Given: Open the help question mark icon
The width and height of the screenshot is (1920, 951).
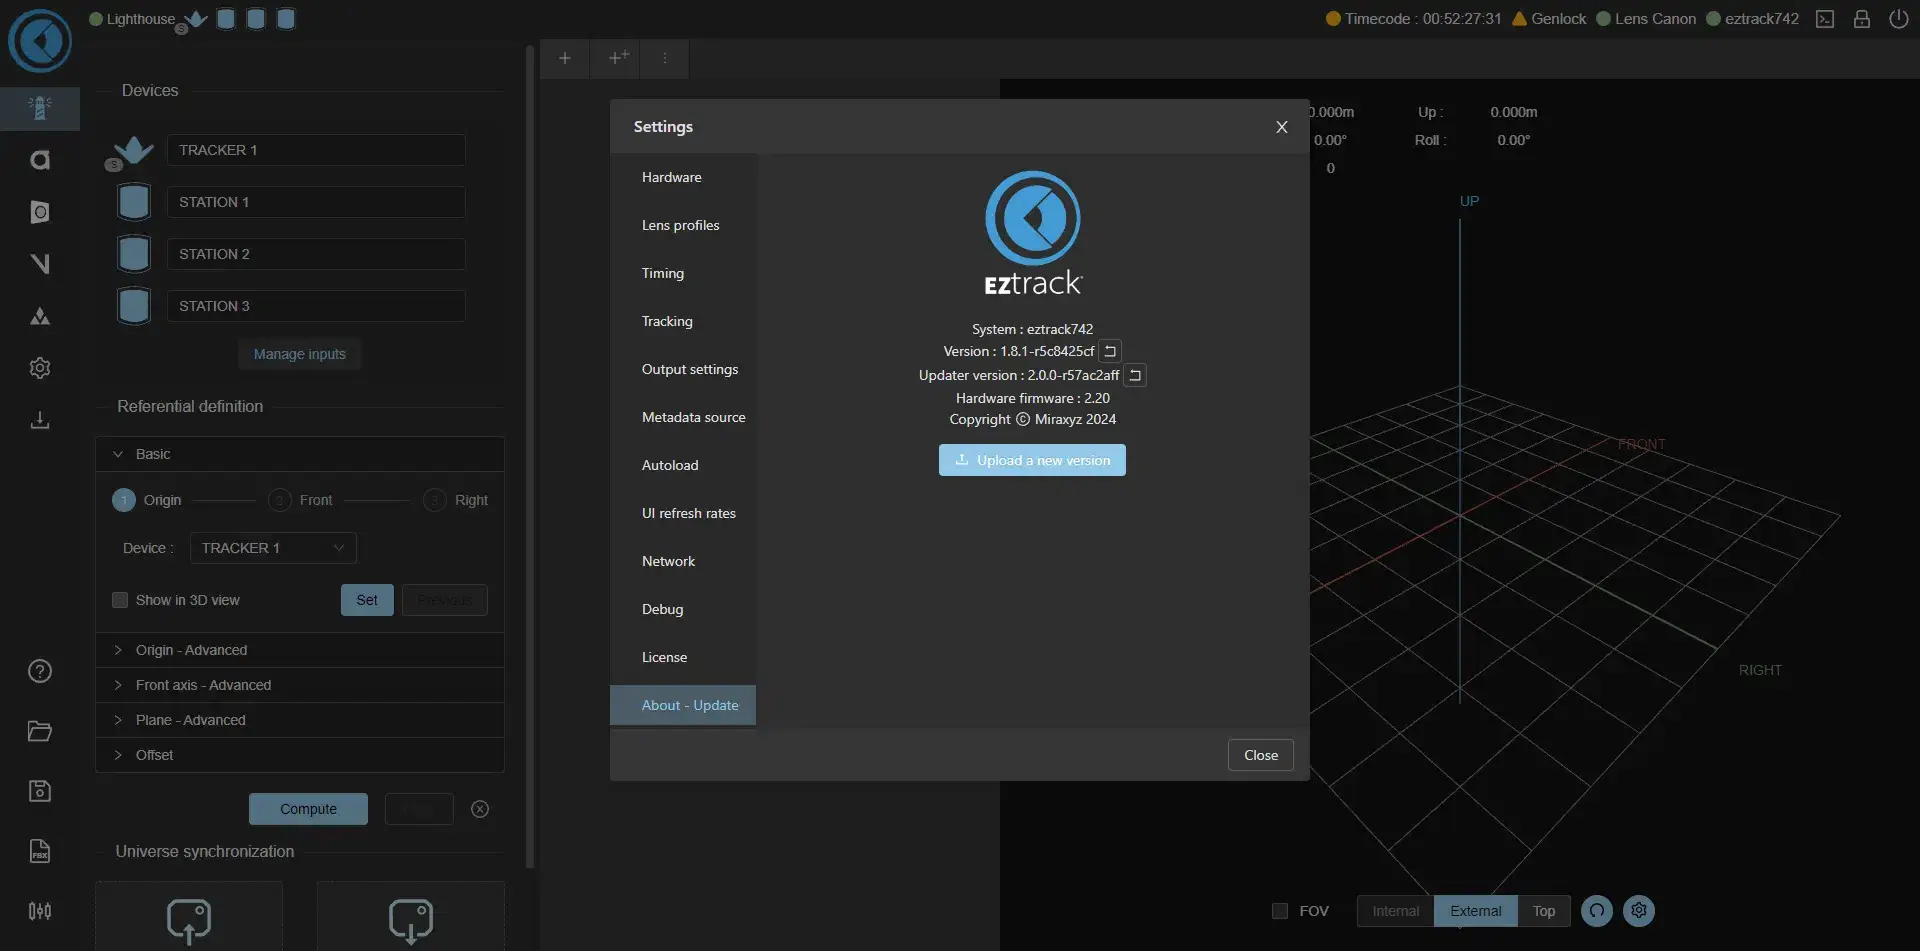Looking at the screenshot, I should (x=40, y=671).
